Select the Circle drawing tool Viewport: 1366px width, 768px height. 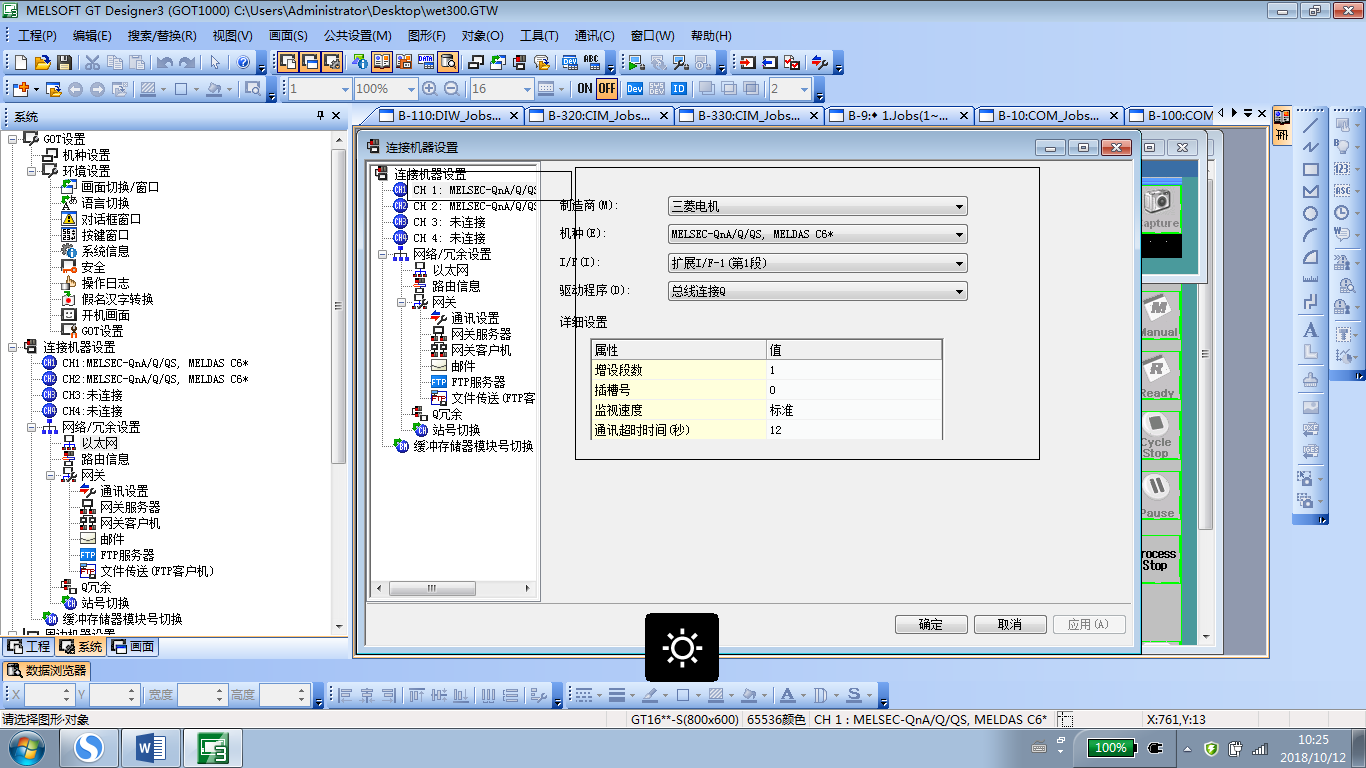[1310, 213]
